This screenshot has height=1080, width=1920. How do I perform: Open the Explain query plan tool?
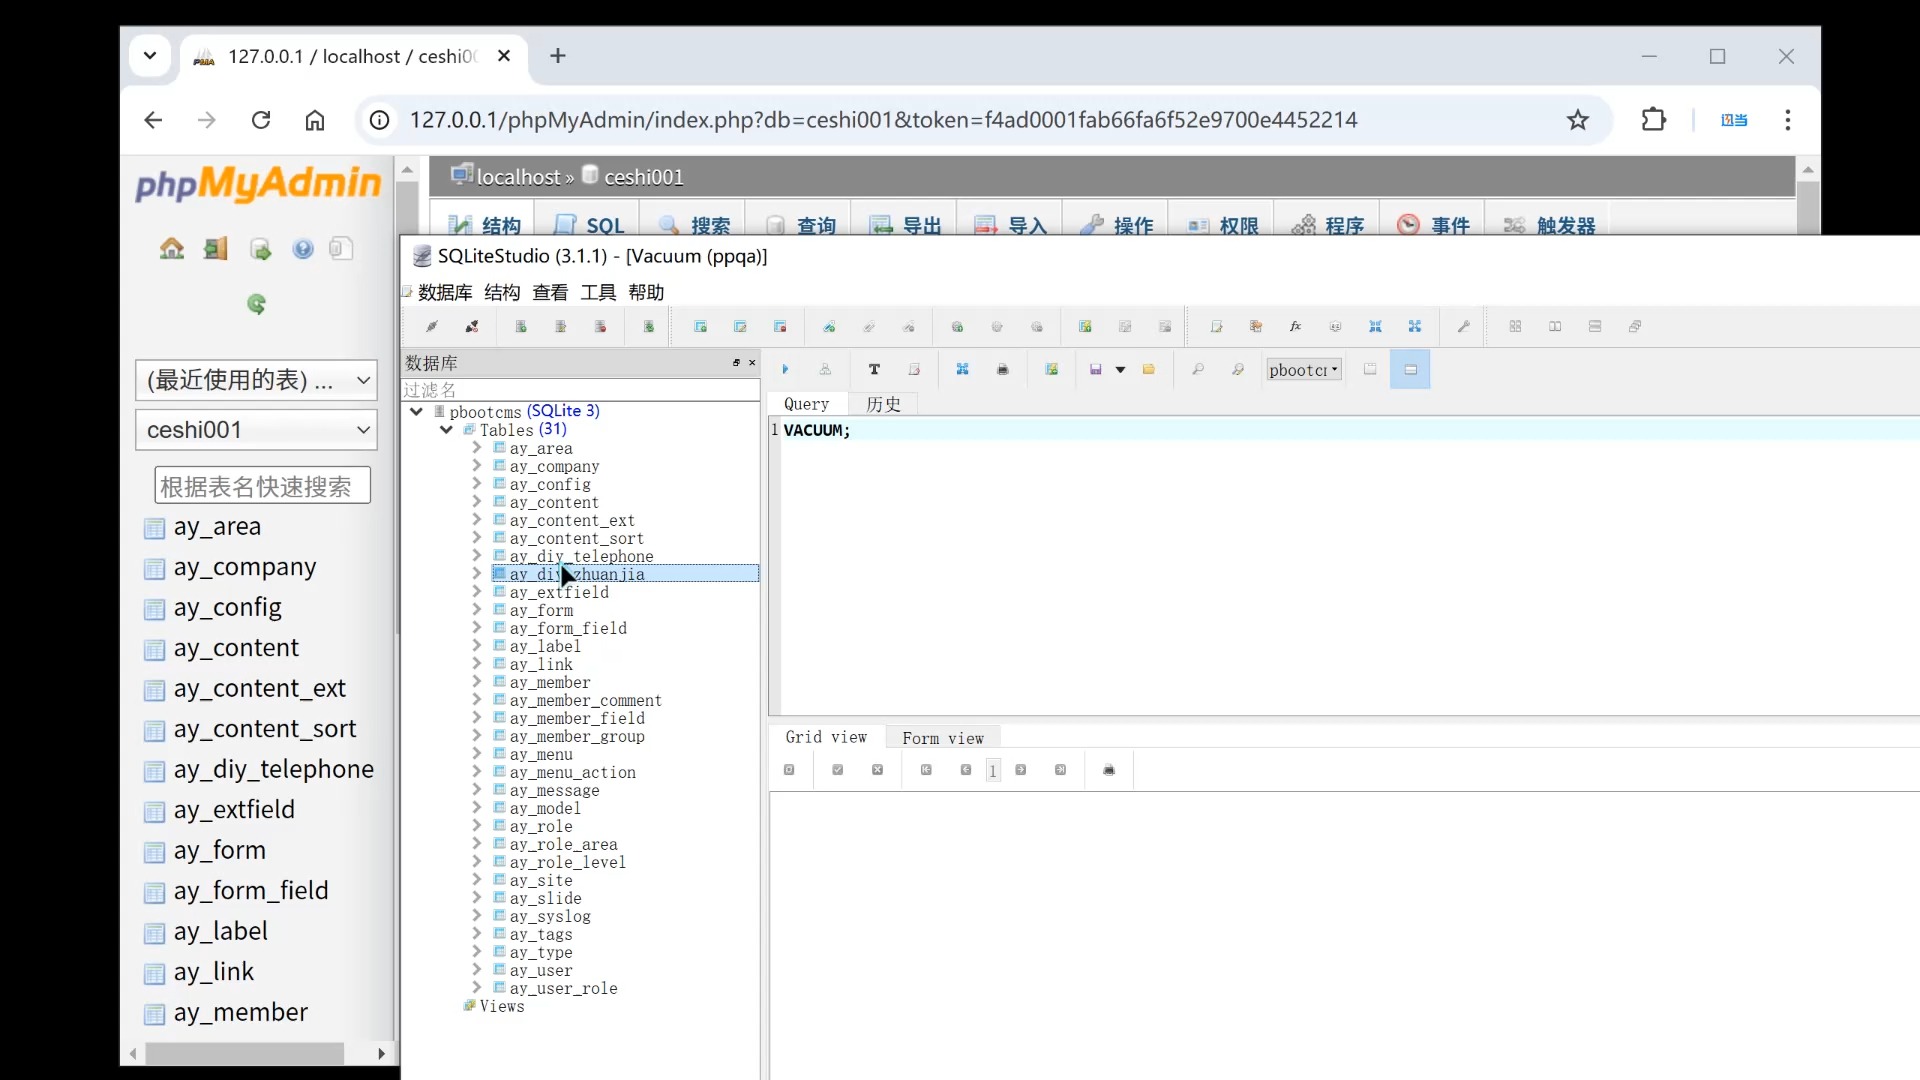pyautogui.click(x=825, y=369)
